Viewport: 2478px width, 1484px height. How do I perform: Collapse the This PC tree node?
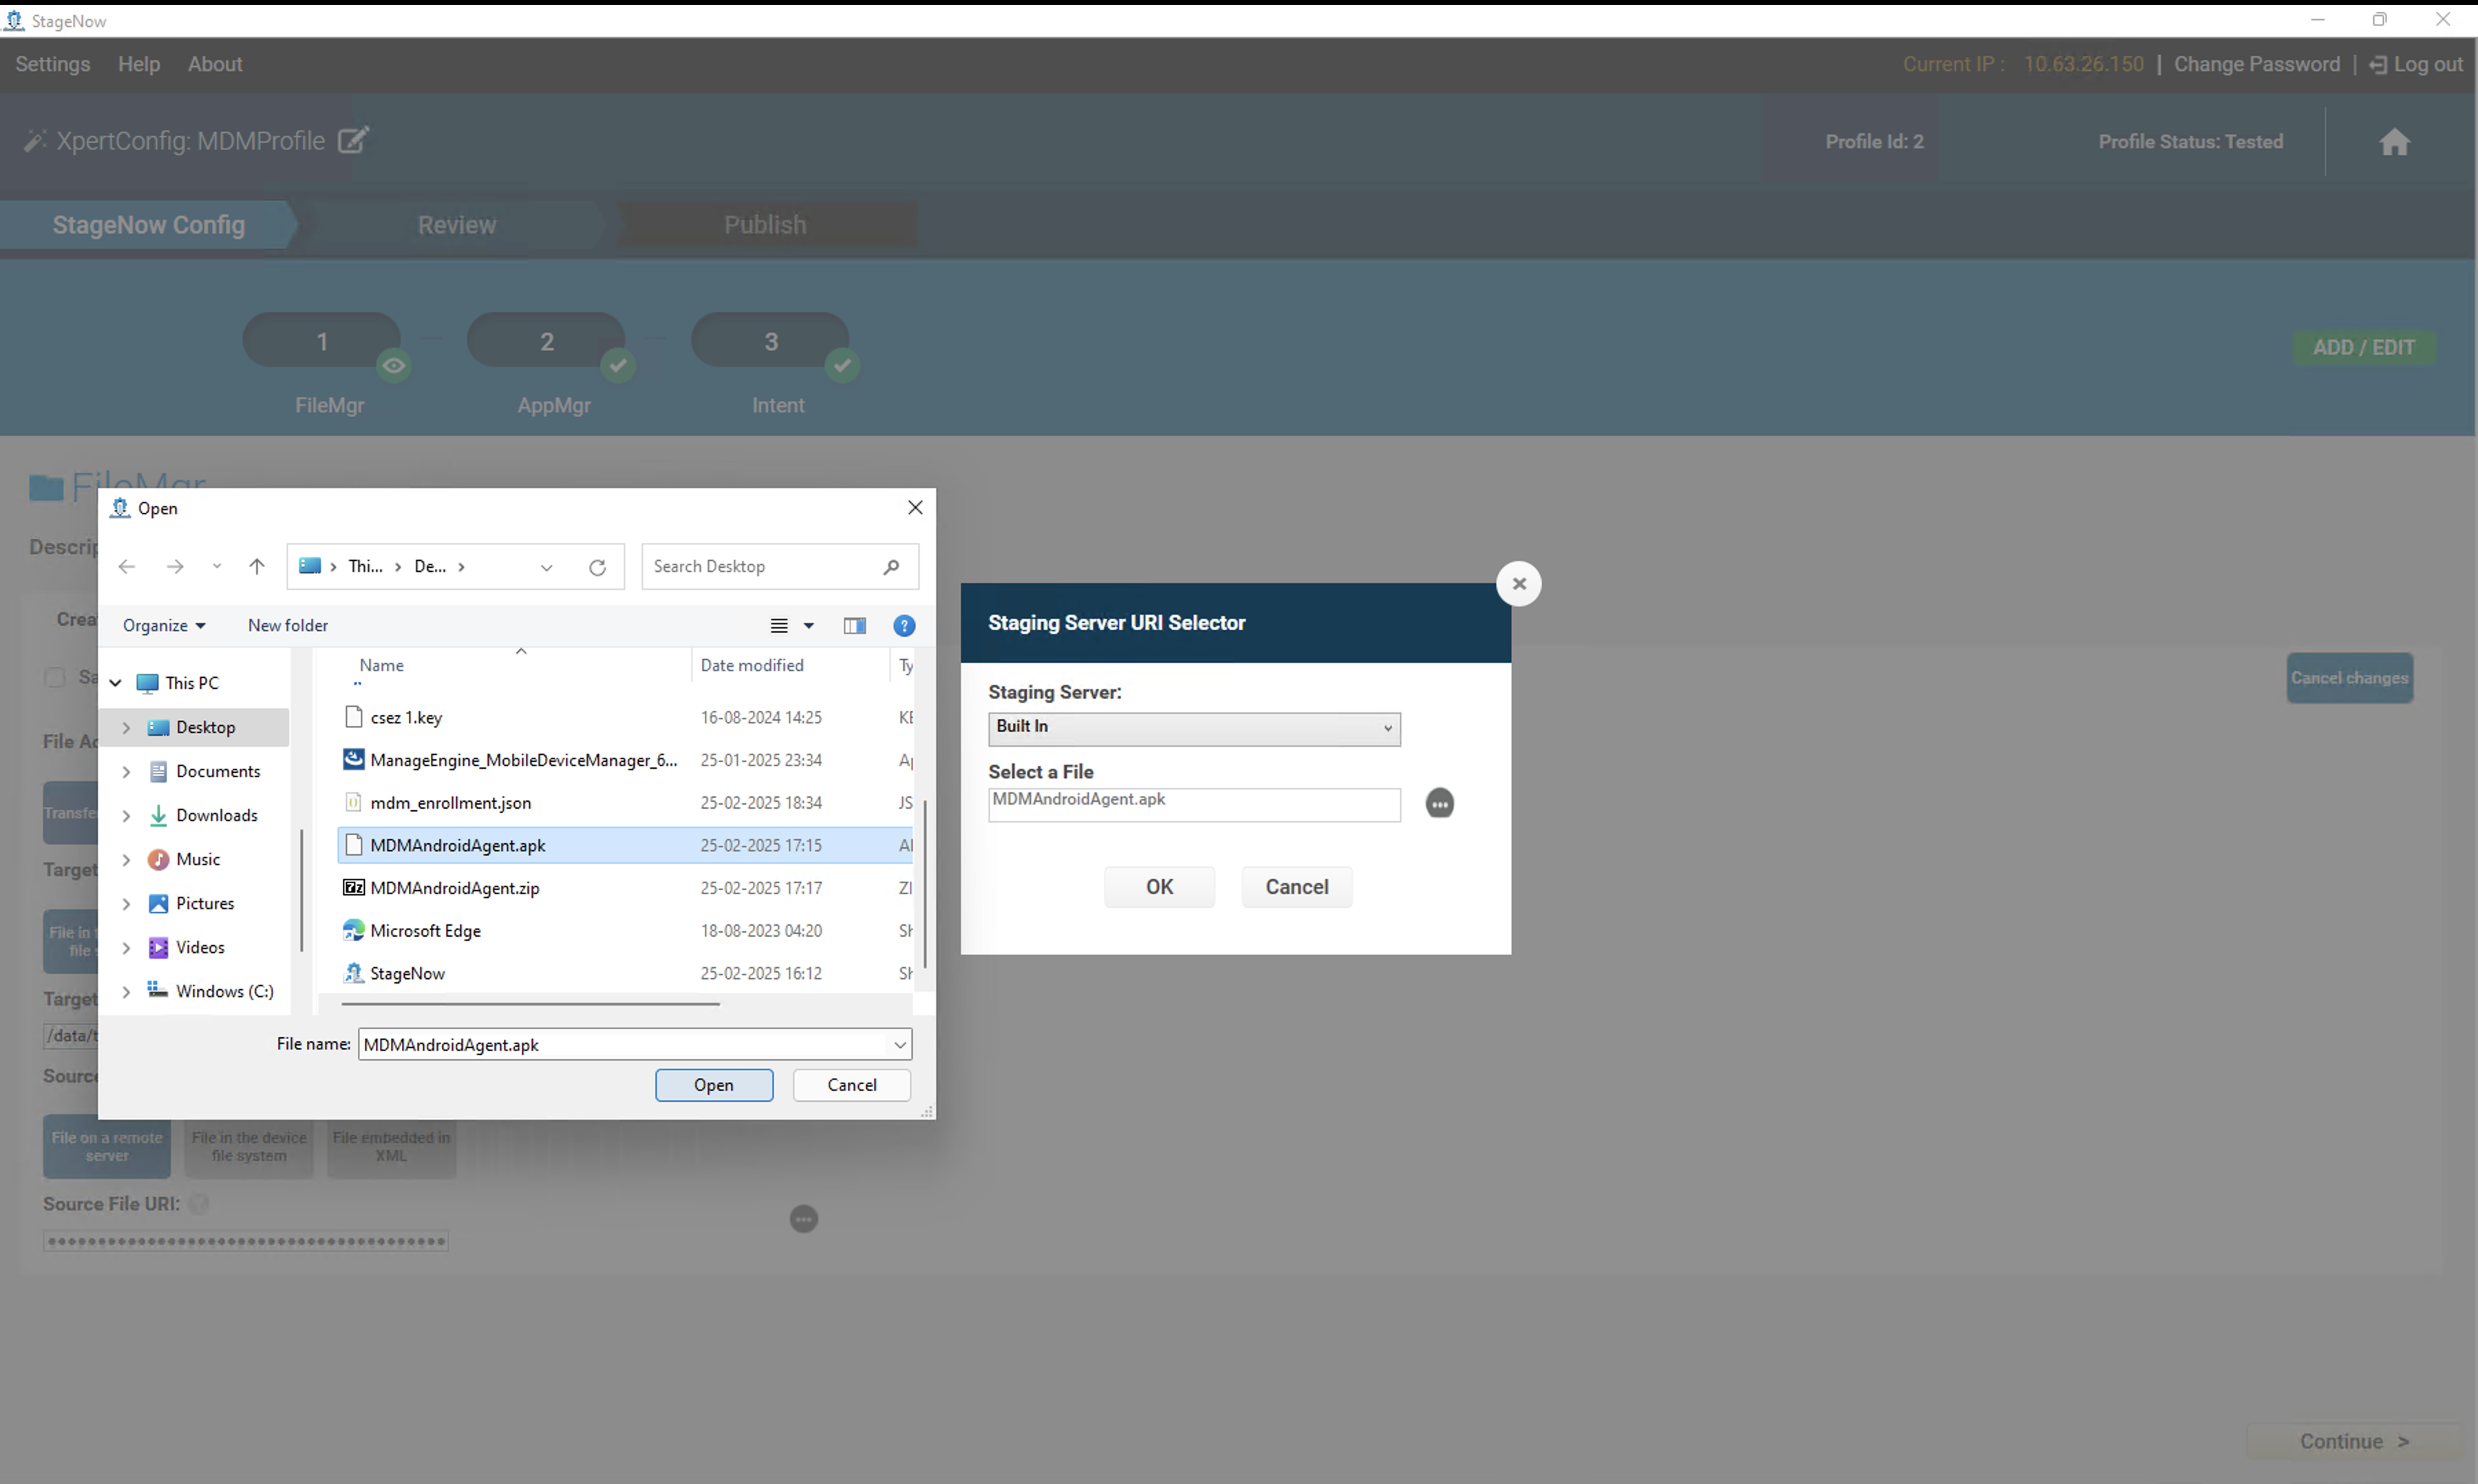click(116, 683)
